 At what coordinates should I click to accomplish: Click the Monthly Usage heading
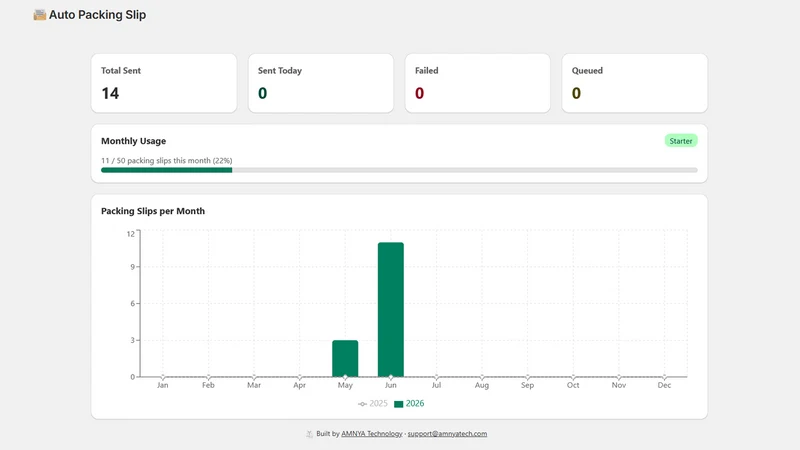point(134,141)
